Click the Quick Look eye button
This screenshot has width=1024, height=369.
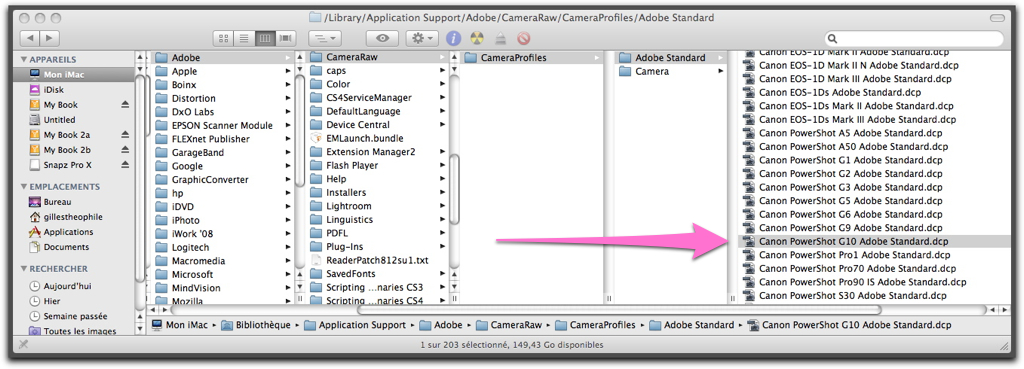pos(382,39)
